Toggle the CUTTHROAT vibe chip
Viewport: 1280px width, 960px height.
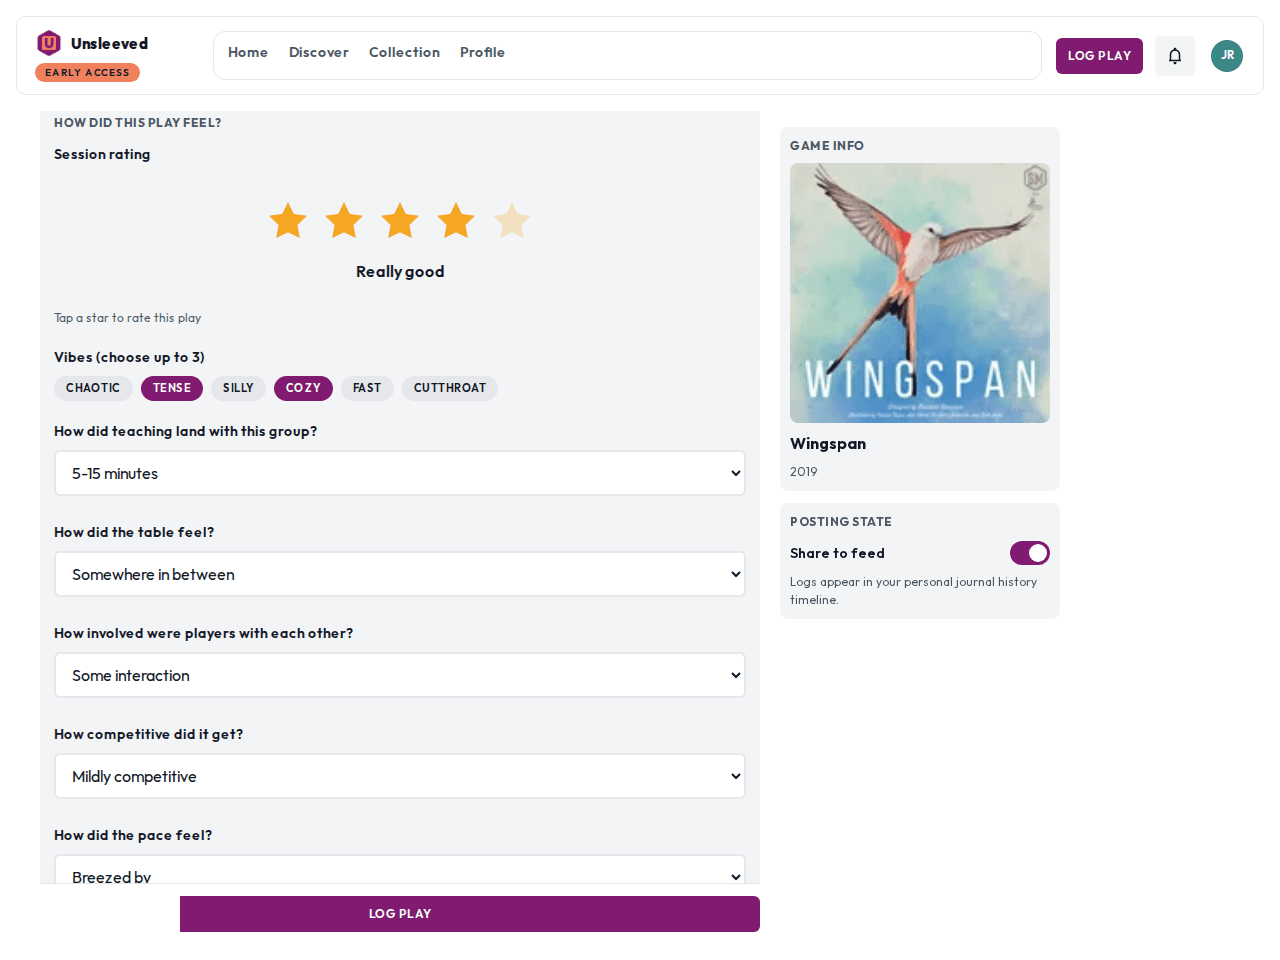pos(450,388)
